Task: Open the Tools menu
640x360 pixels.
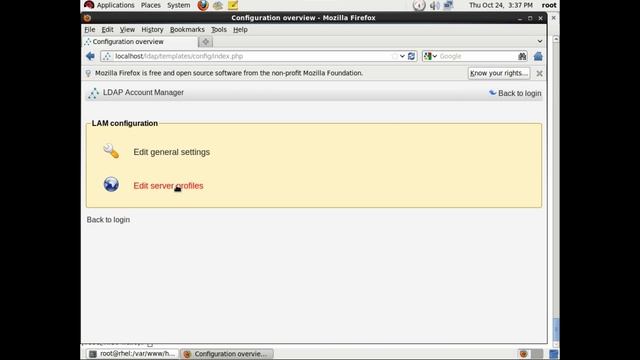Action: 219,29
